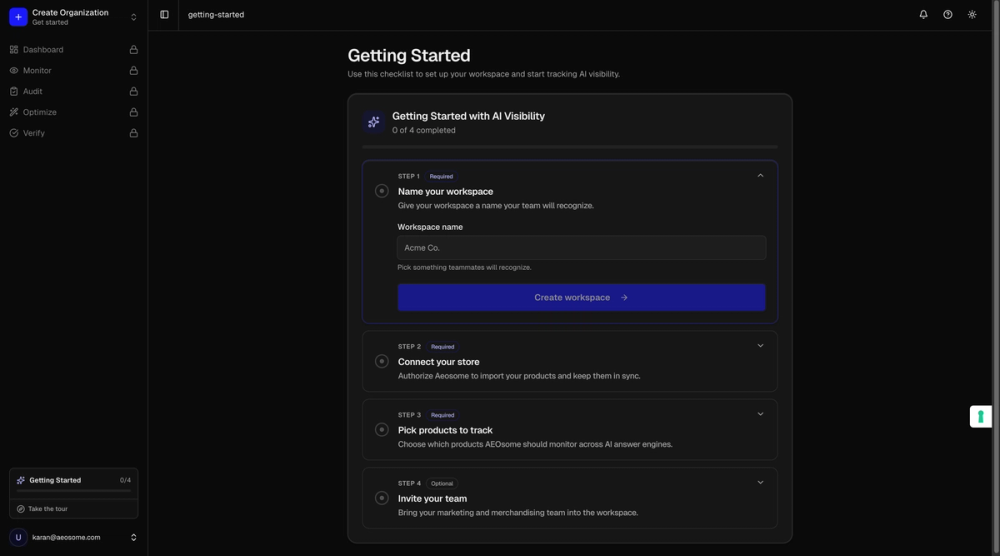Click the Dashboard grid icon

pos(14,50)
